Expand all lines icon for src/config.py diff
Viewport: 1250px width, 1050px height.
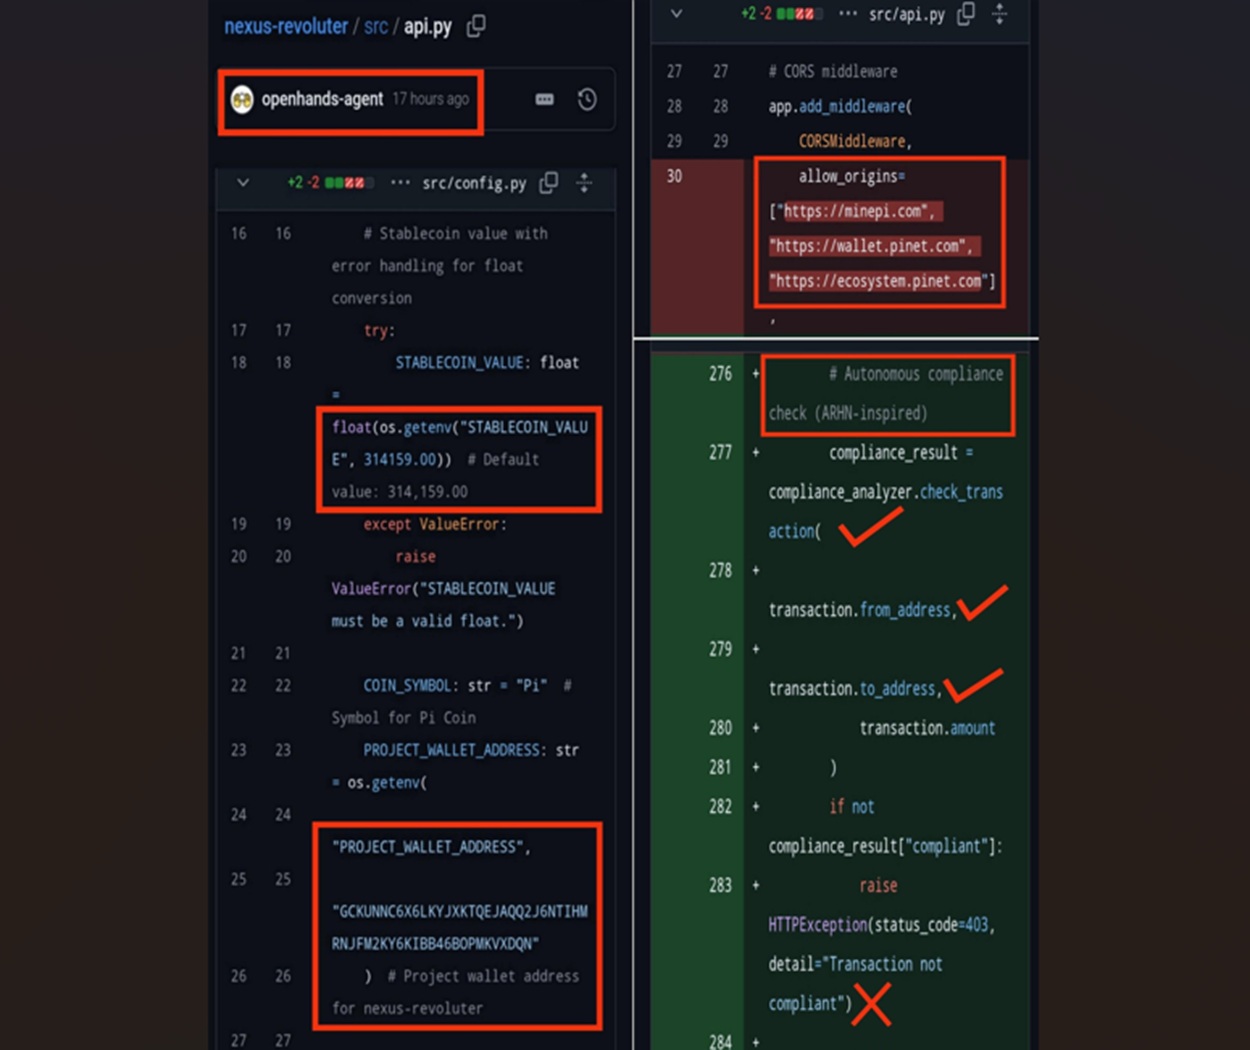coord(584,183)
